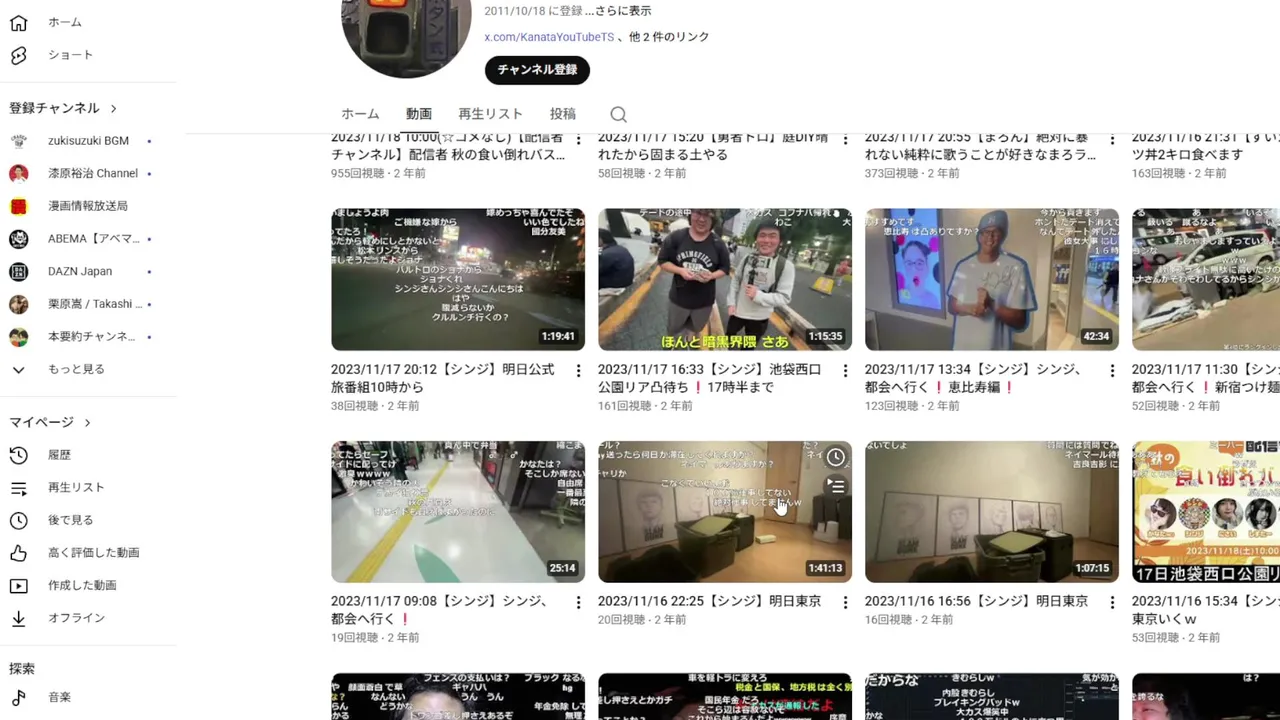Open sidebar label 'オフライン'
This screenshot has height=720, width=1280.
point(76,618)
